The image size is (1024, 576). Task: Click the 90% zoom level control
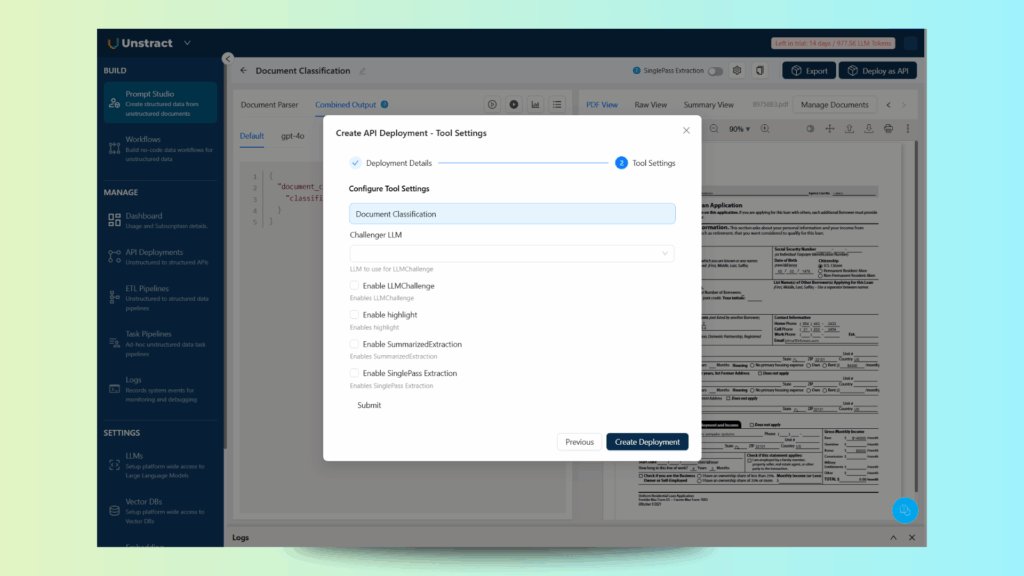coord(738,129)
